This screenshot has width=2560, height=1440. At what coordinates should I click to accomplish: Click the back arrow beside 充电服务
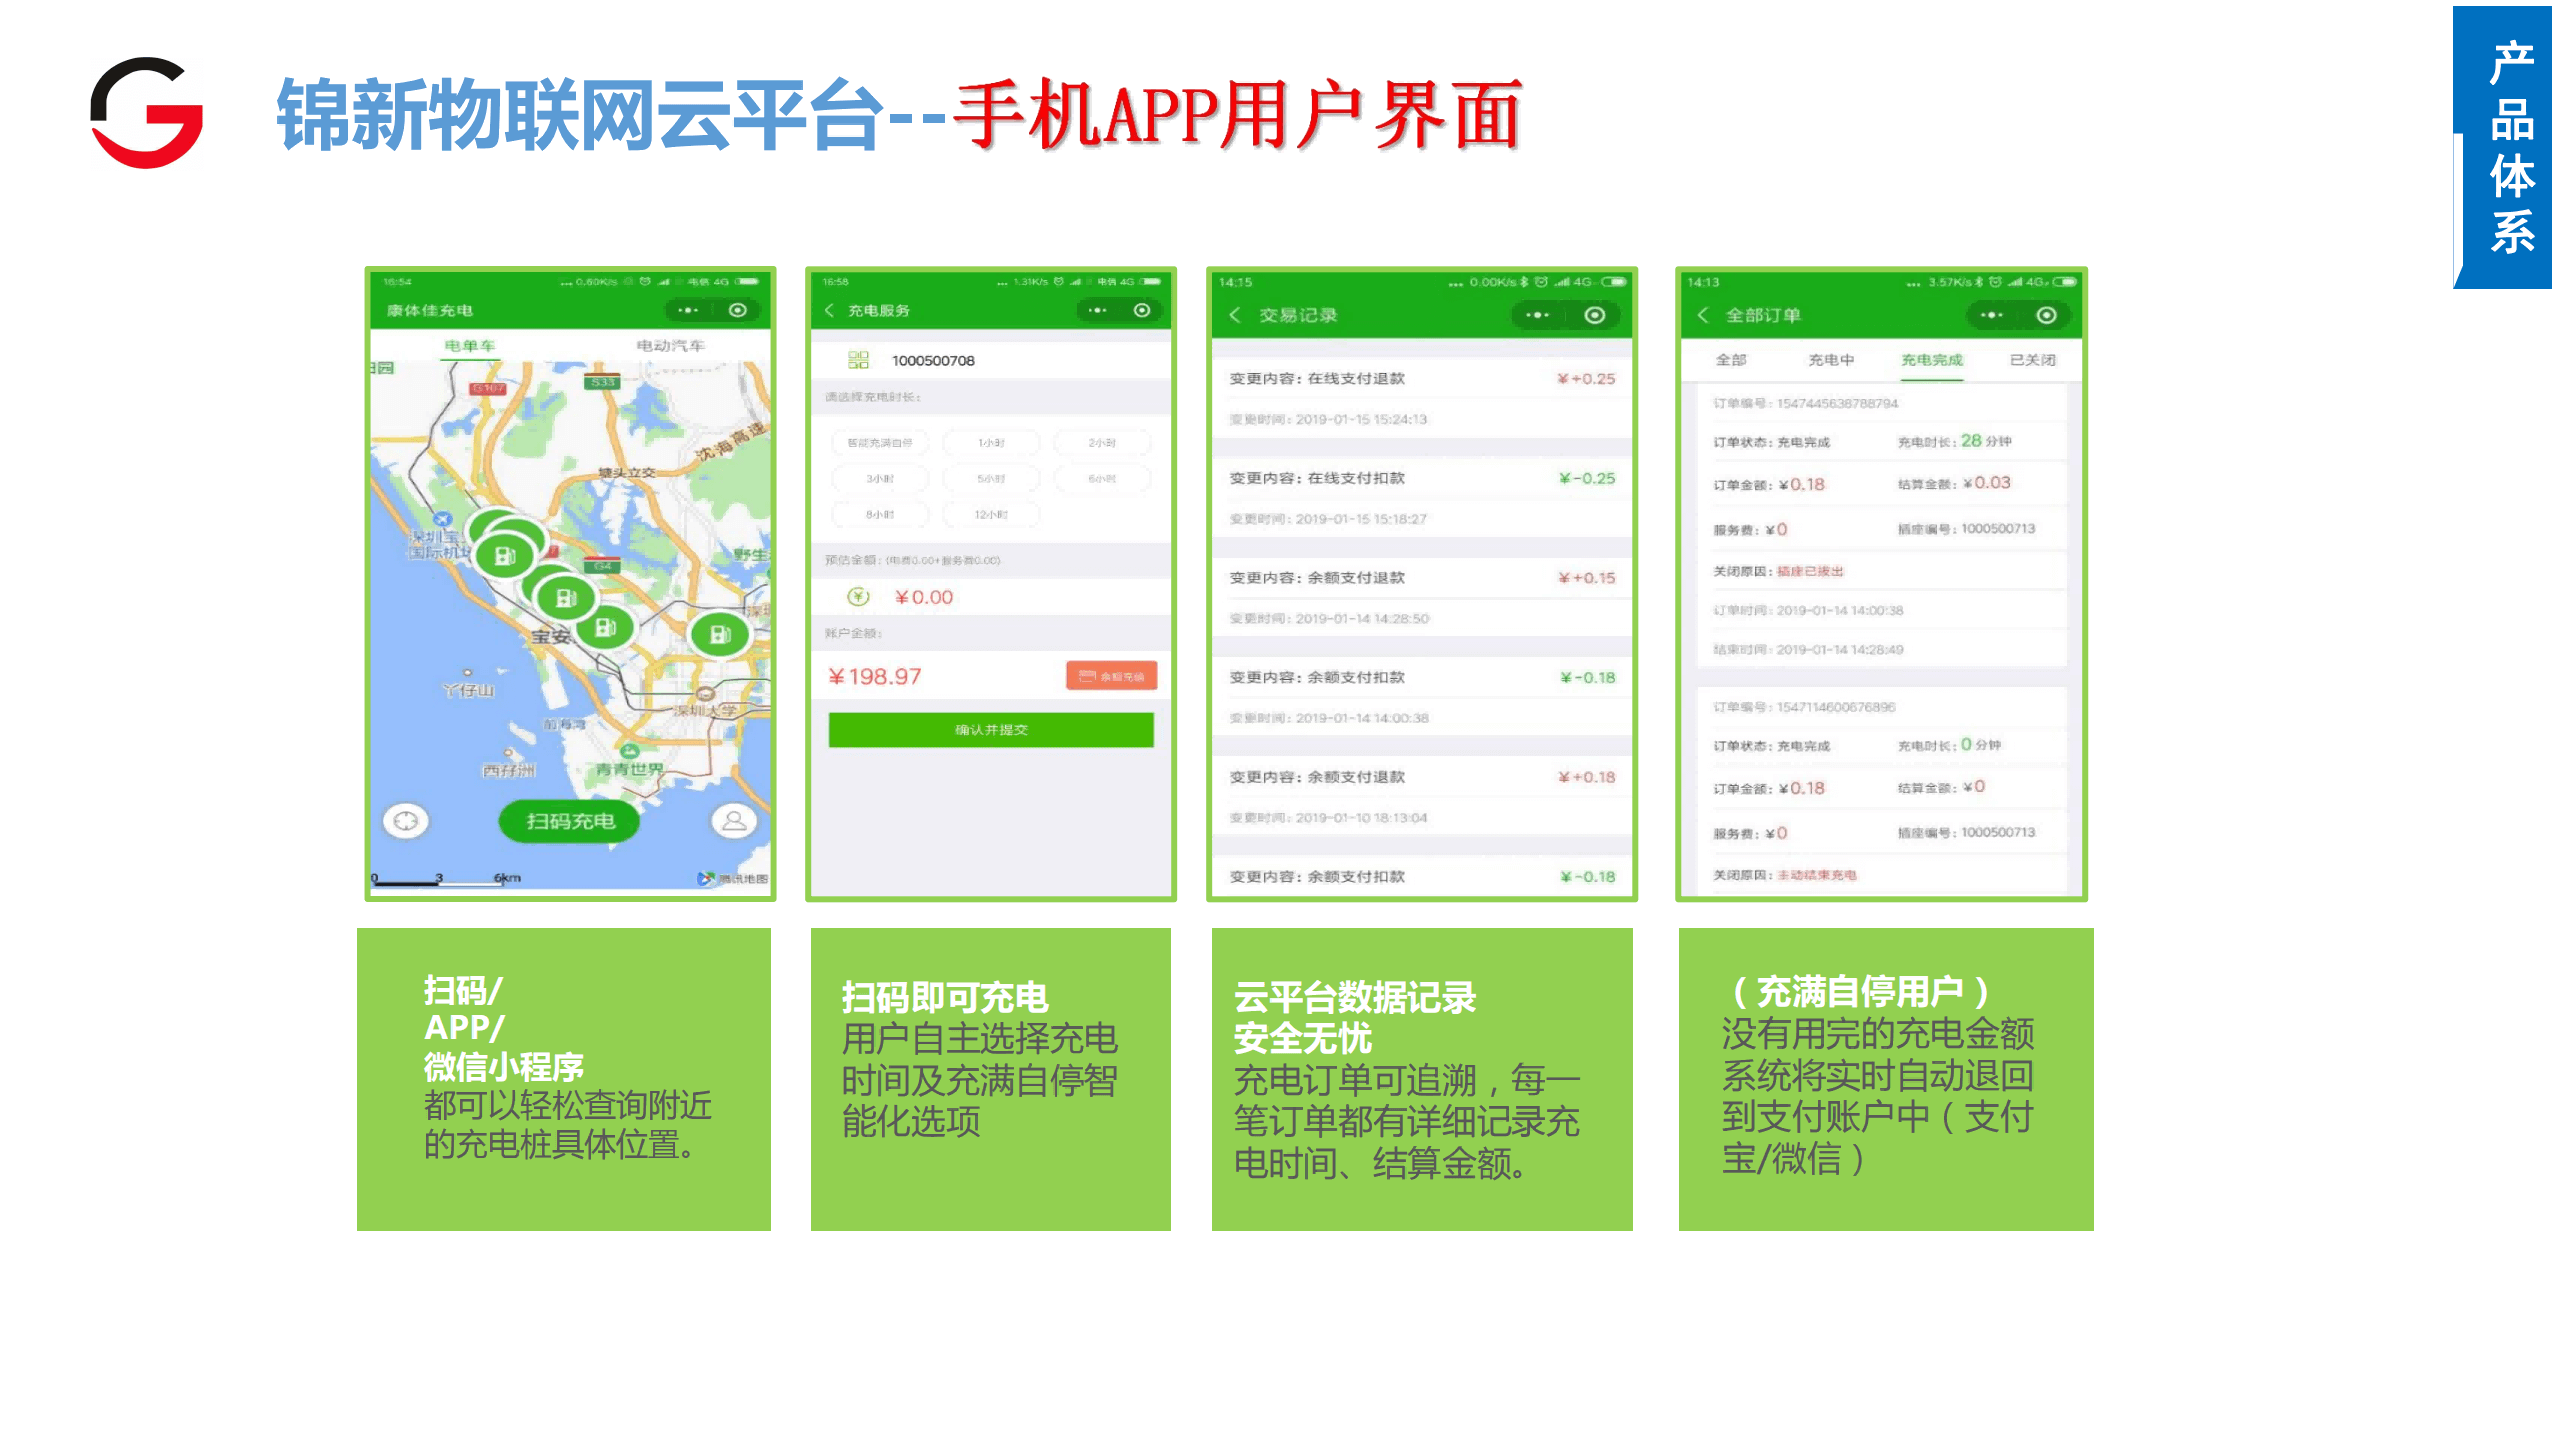tap(829, 310)
